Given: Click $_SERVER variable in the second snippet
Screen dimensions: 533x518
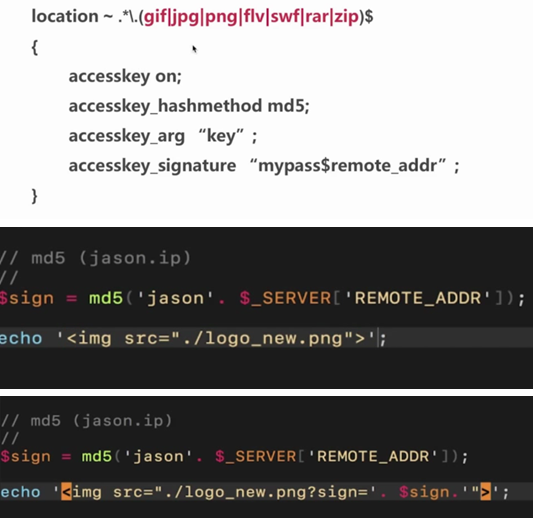Looking at the screenshot, I should [256, 456].
